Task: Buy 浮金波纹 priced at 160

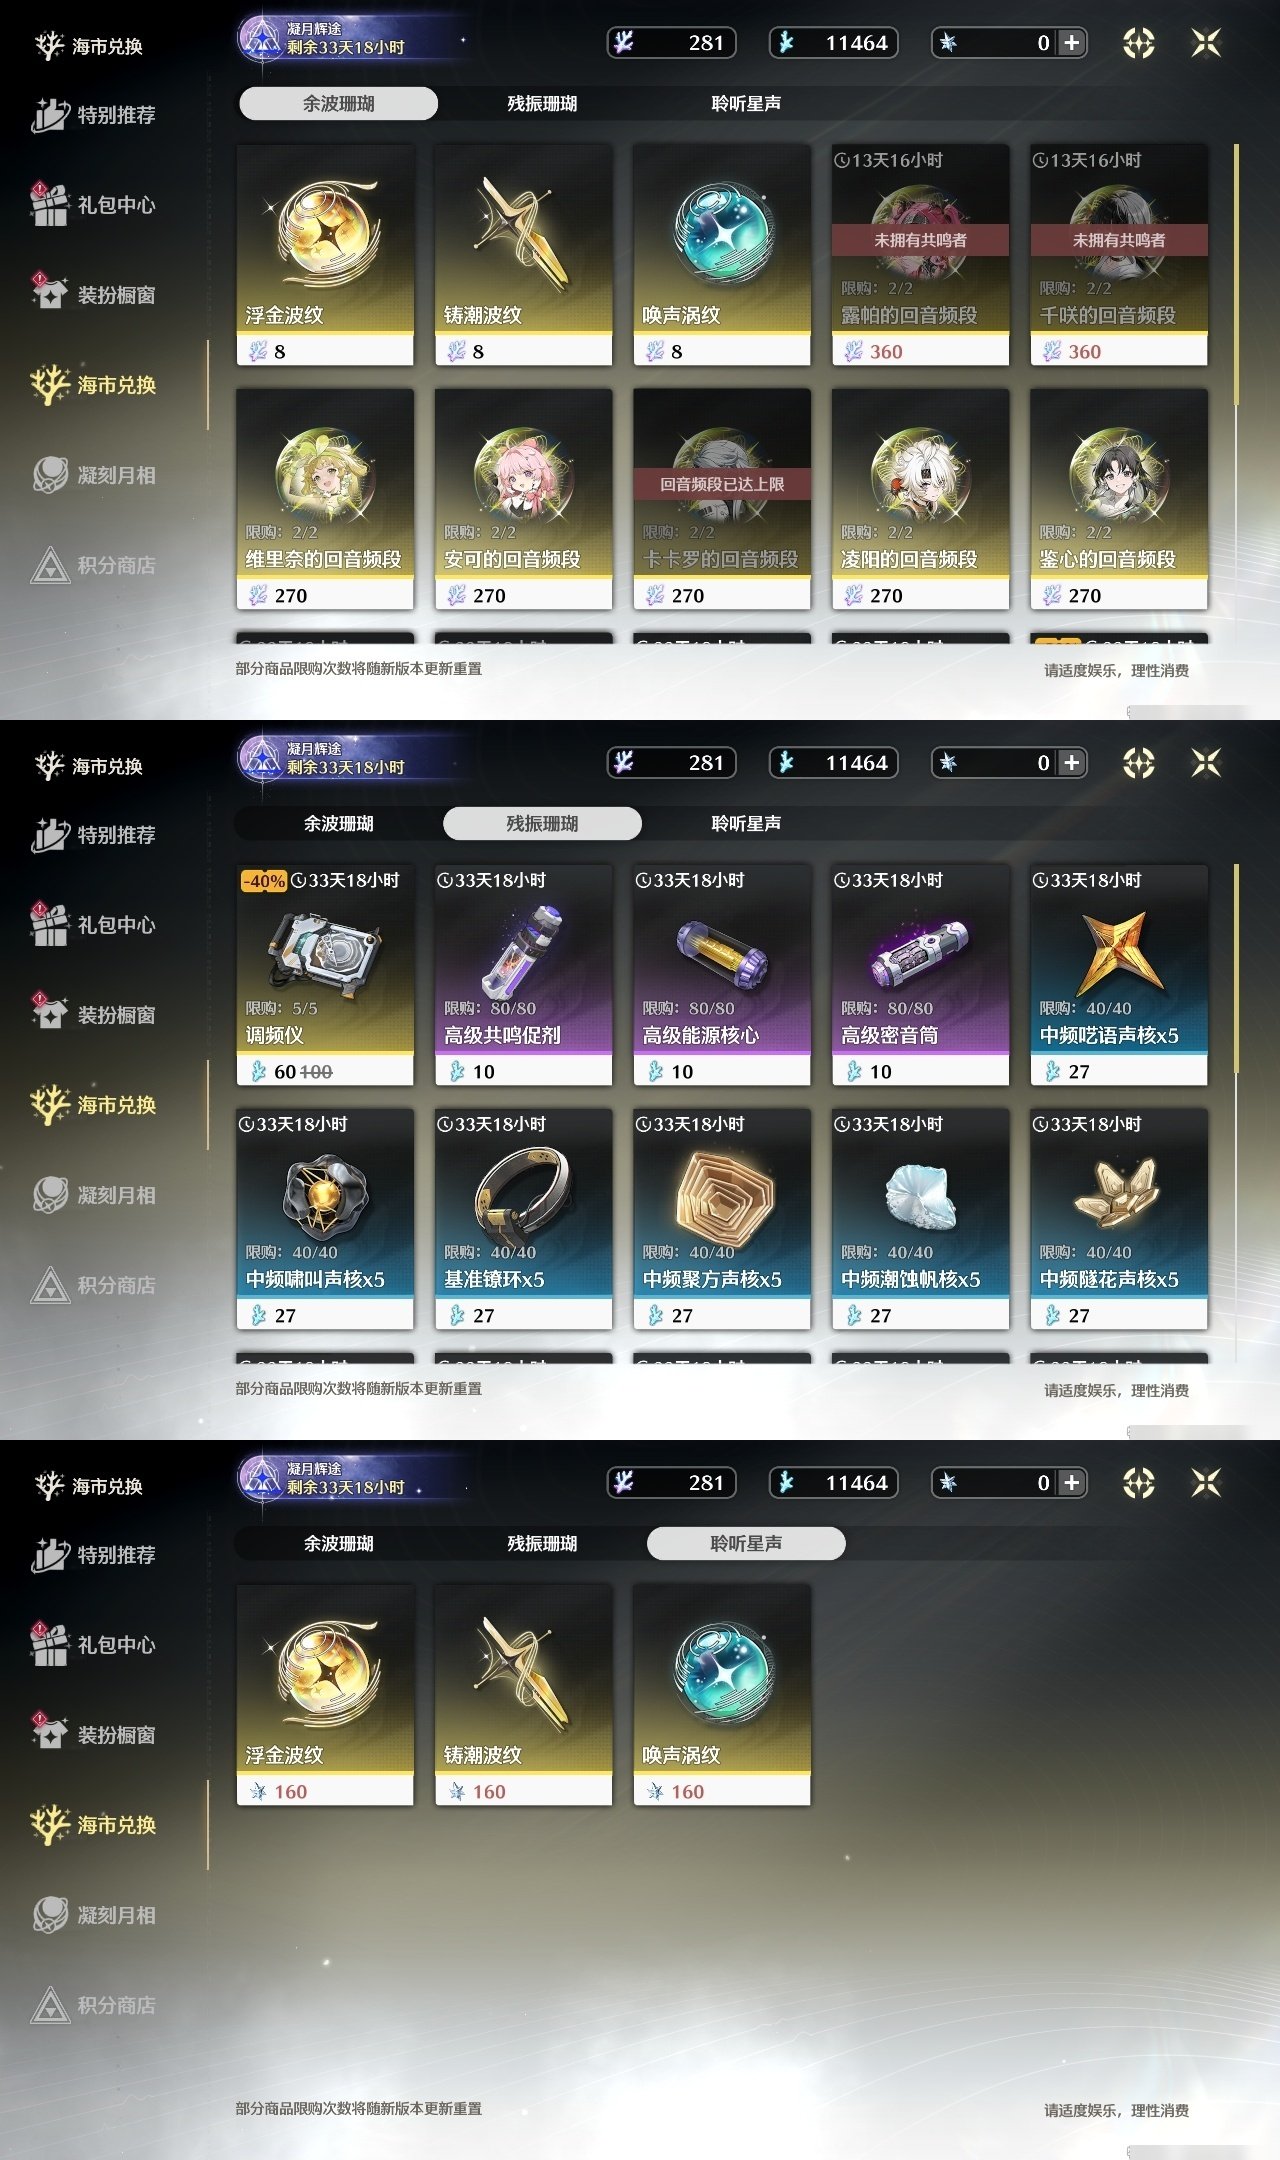Action: pyautogui.click(x=325, y=1695)
